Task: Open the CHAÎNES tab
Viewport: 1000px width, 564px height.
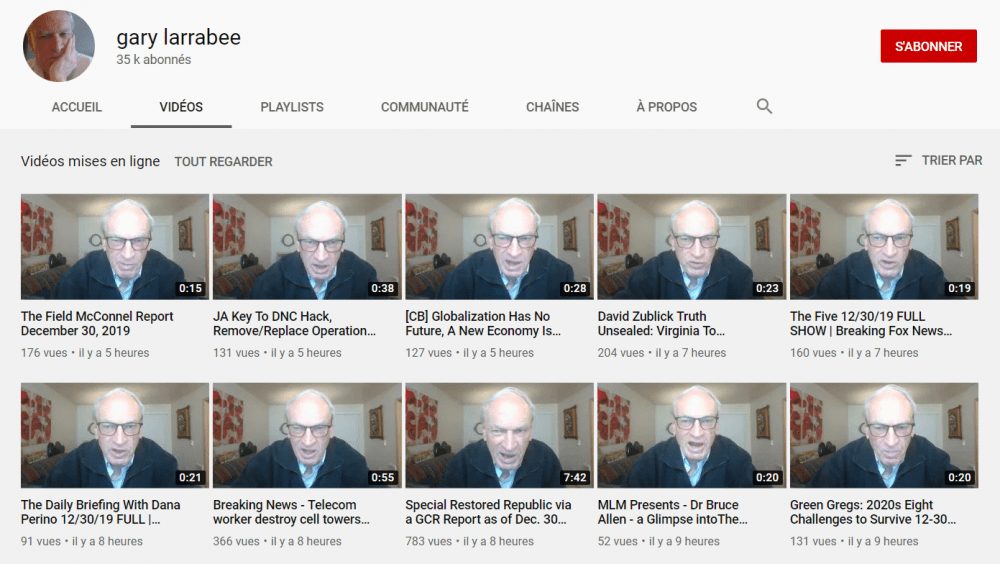Action: [552, 107]
